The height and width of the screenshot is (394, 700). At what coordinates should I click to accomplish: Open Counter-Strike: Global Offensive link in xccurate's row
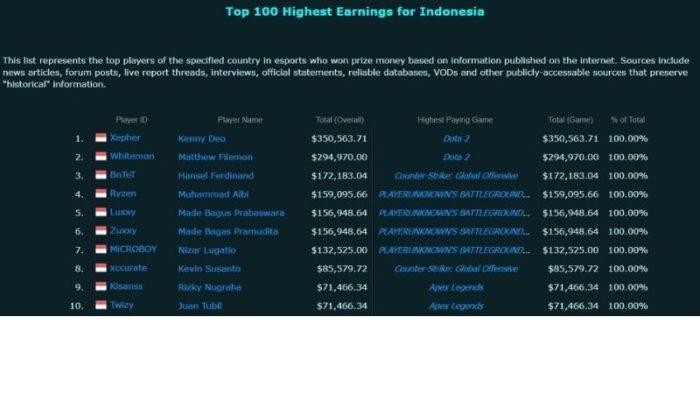[456, 269]
